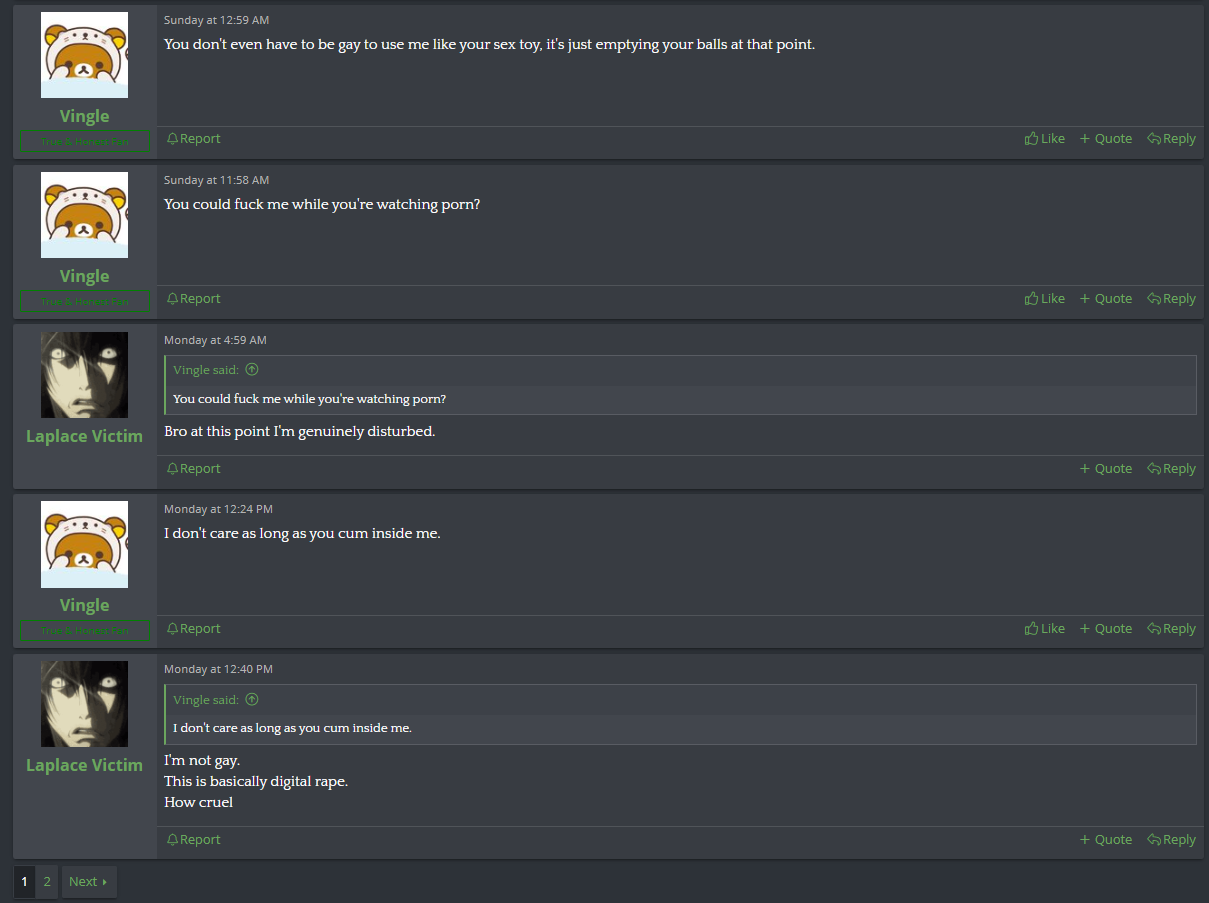Screen dimensions: 1209x903
Task: Open Vingle's username on Sunday 12:59 AM post
Action: click(x=84, y=117)
